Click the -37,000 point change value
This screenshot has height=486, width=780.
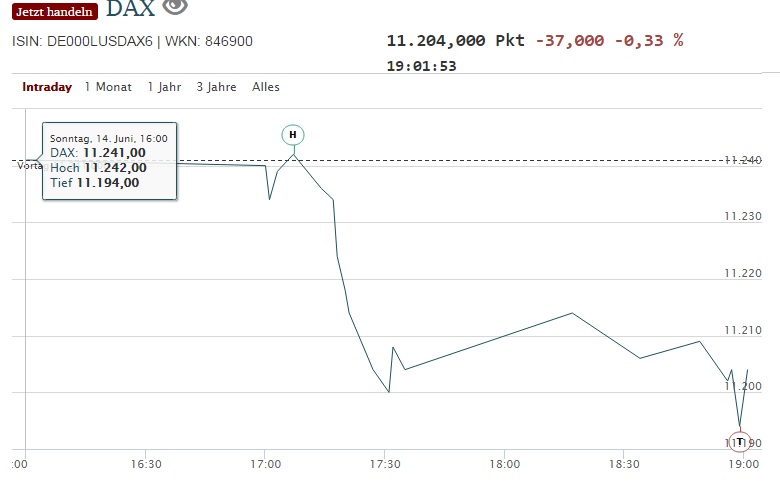[x=570, y=40]
